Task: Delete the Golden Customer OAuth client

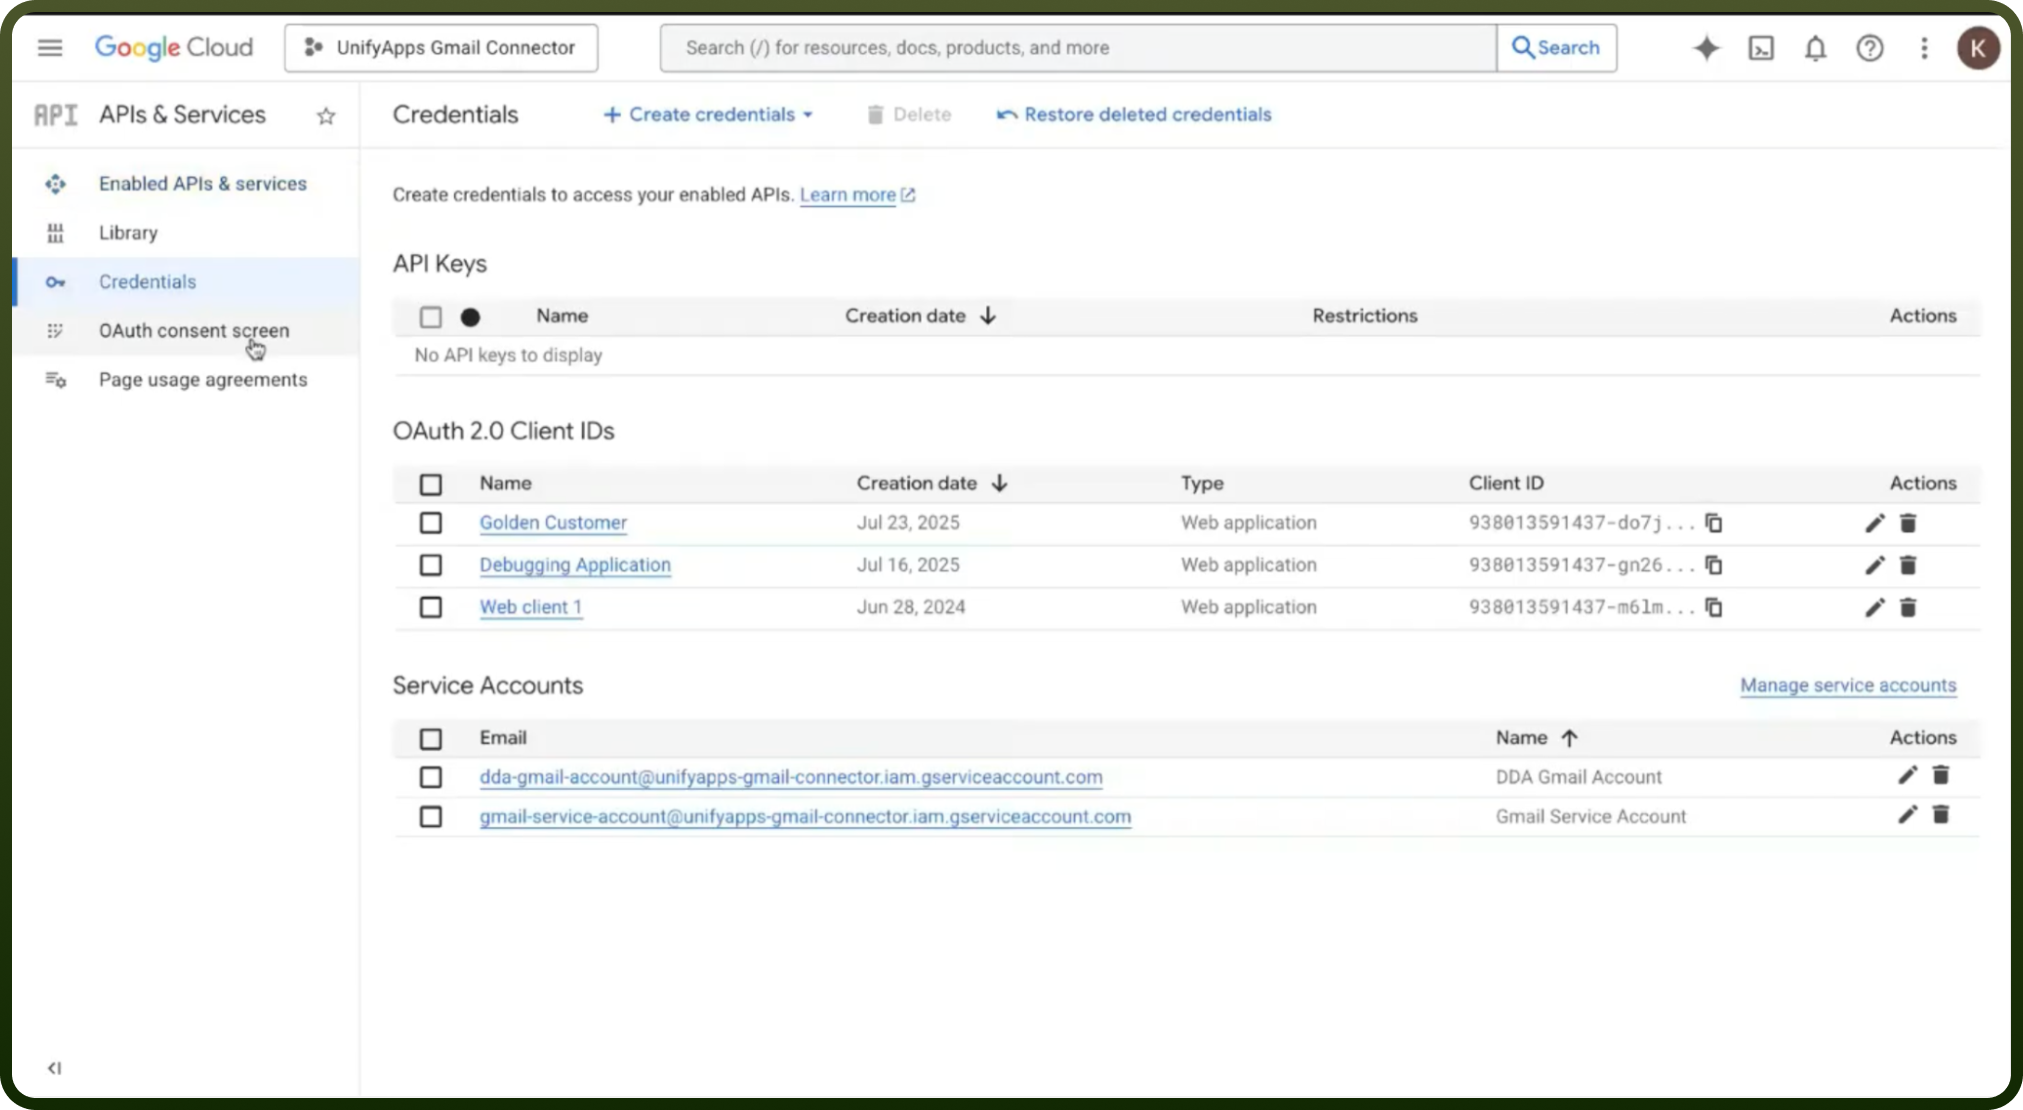Action: pos(1908,523)
